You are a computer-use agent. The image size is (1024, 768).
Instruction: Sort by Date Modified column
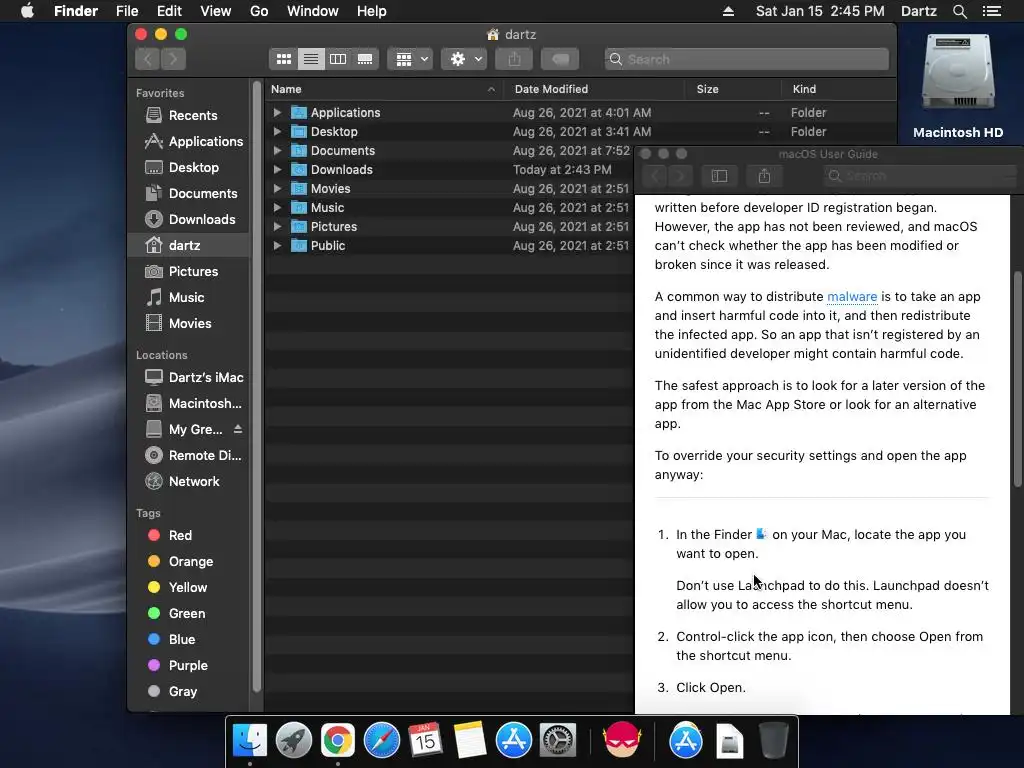pyautogui.click(x=594, y=89)
